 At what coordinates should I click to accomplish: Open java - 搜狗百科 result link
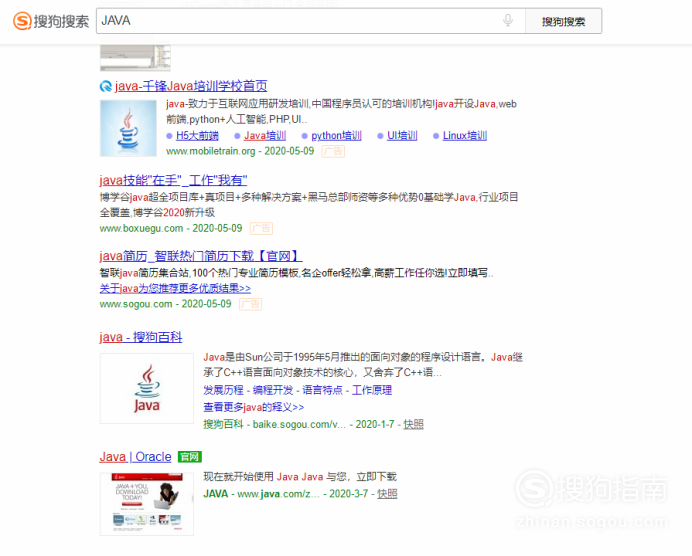141,337
